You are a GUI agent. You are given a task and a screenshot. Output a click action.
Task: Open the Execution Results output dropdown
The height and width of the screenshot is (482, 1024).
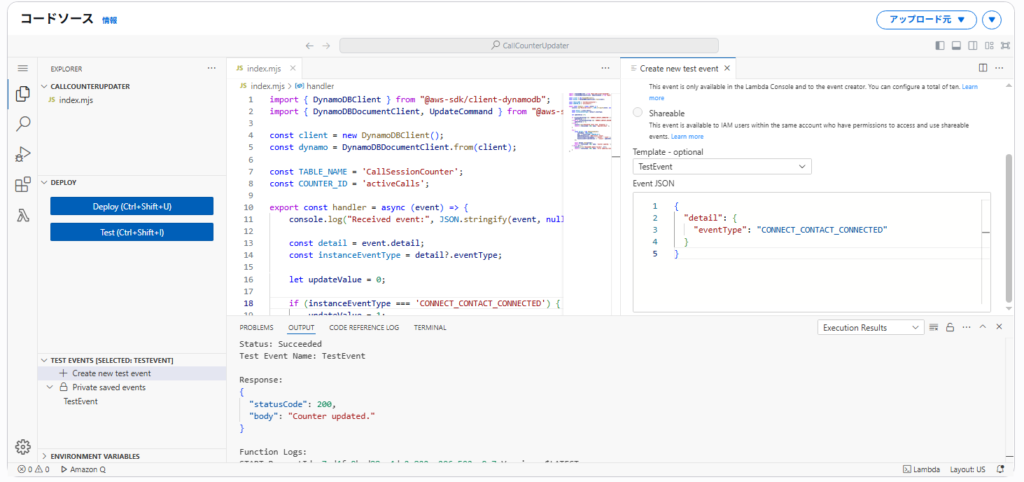[x=869, y=327]
